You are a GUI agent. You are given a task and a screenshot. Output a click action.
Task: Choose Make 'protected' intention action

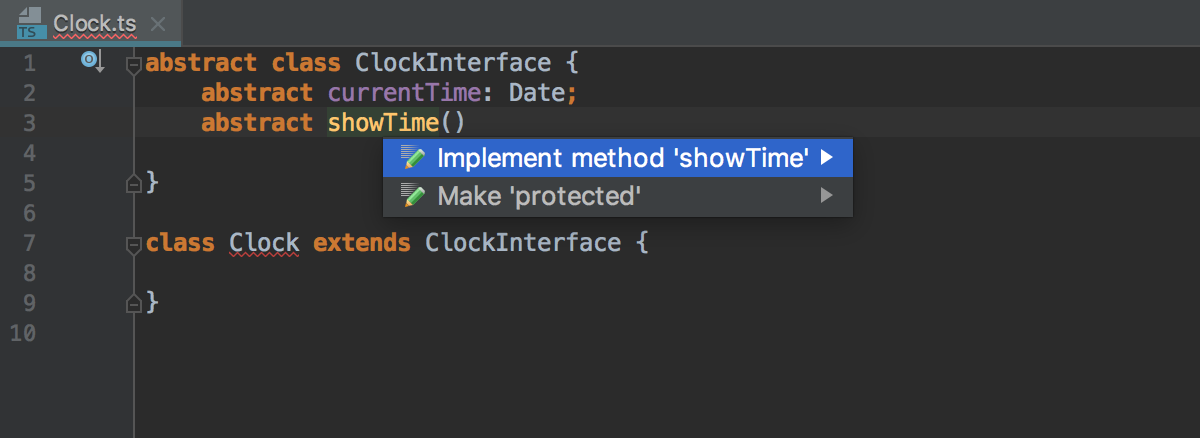(x=618, y=196)
